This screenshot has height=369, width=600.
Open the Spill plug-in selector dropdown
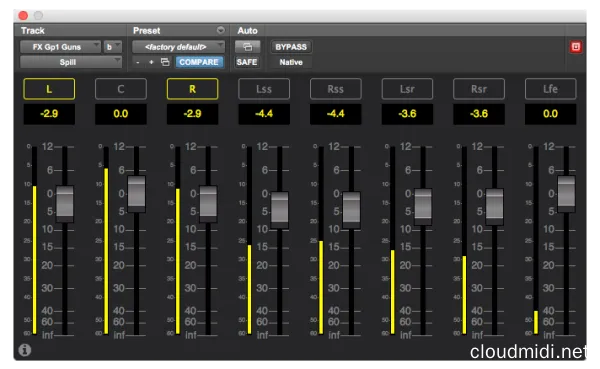pos(71,62)
